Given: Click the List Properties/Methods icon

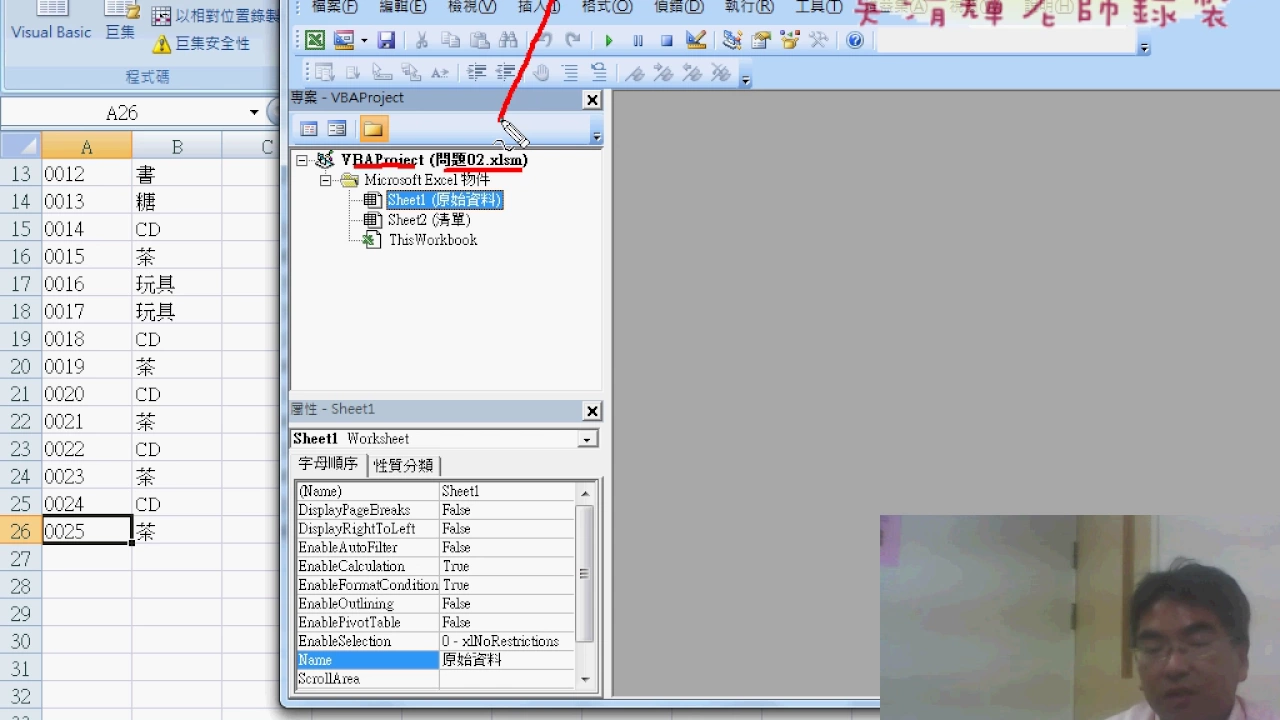Looking at the screenshot, I should pyautogui.click(x=324, y=73).
